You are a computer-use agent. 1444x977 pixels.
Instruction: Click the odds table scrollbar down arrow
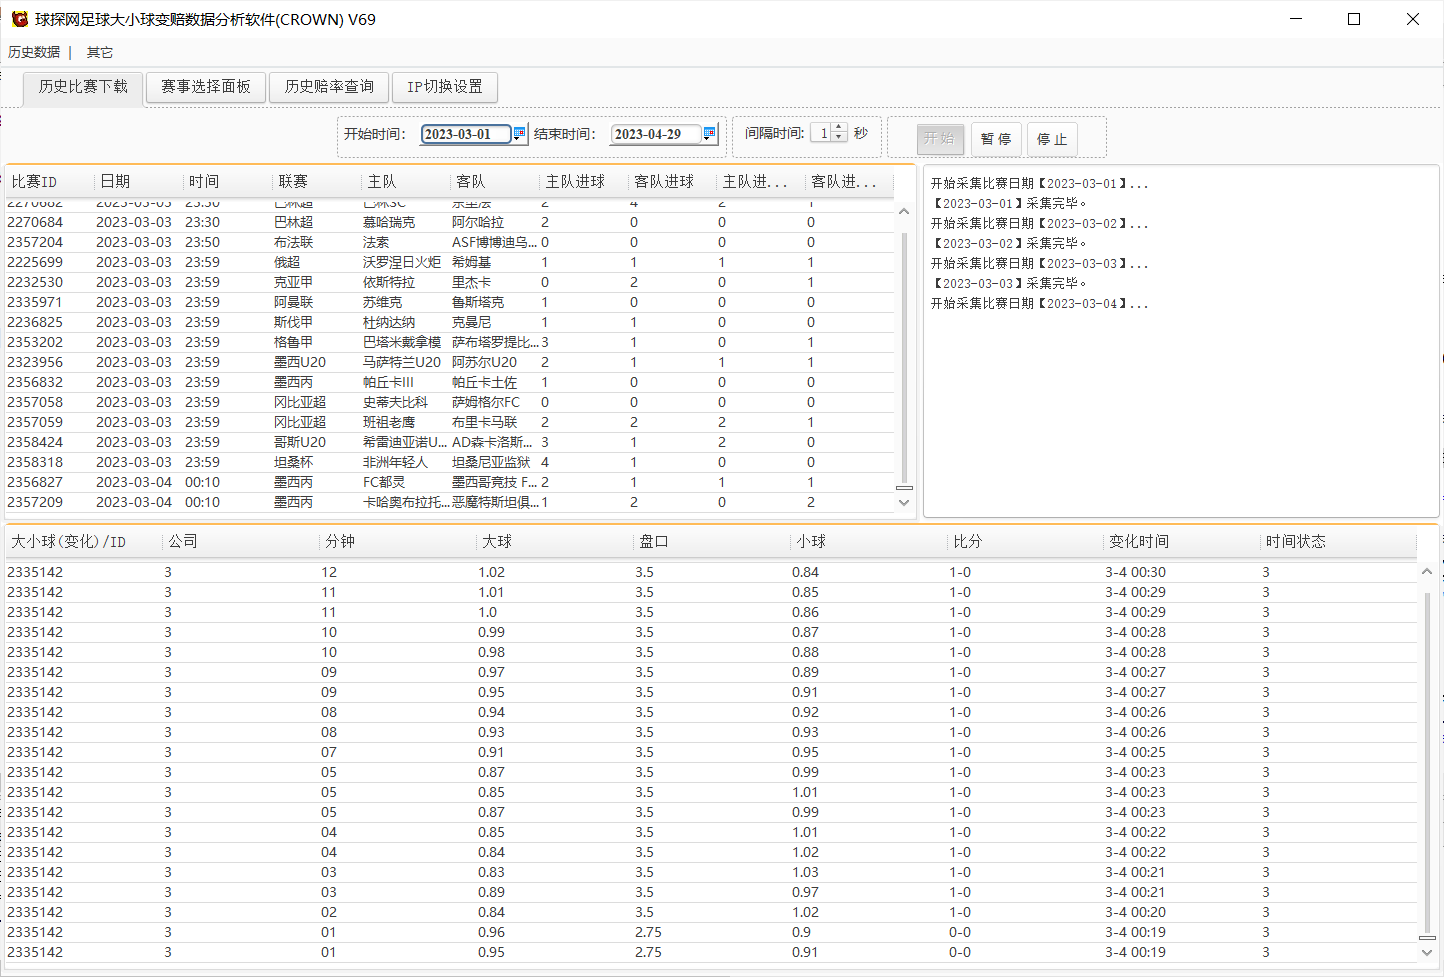click(1427, 952)
